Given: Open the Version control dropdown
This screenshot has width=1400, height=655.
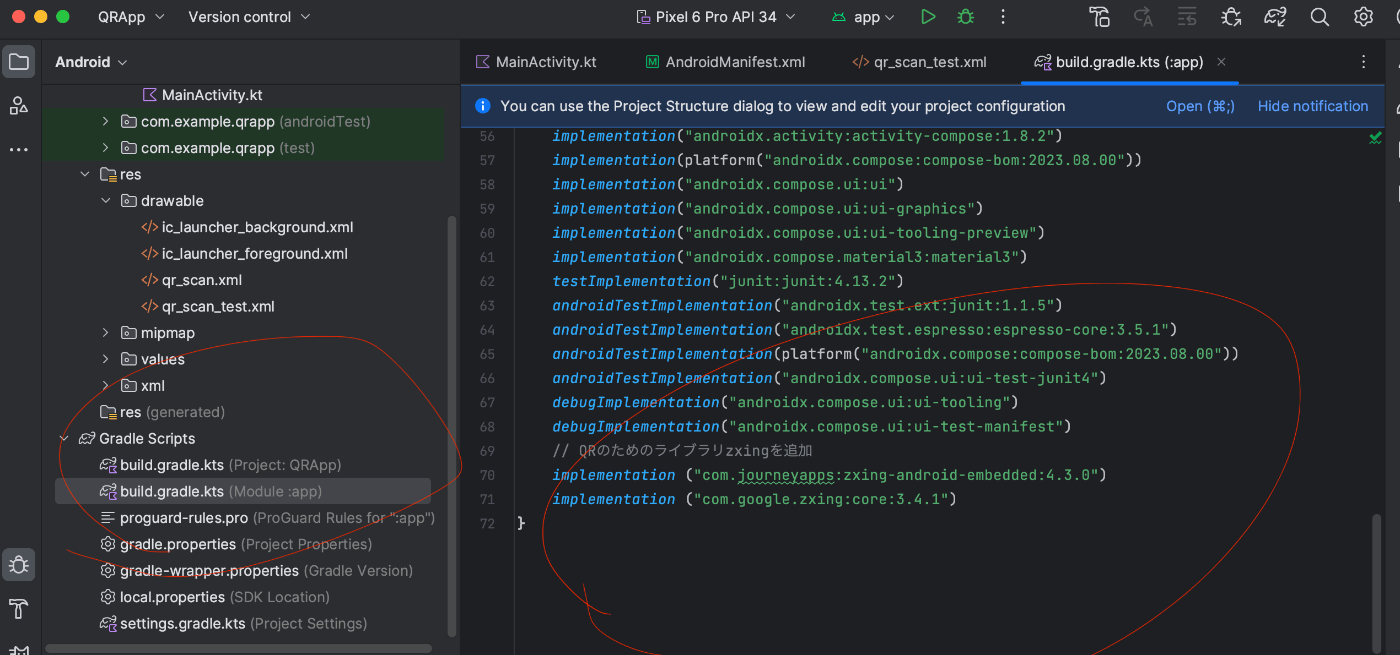Looking at the screenshot, I should (x=249, y=17).
